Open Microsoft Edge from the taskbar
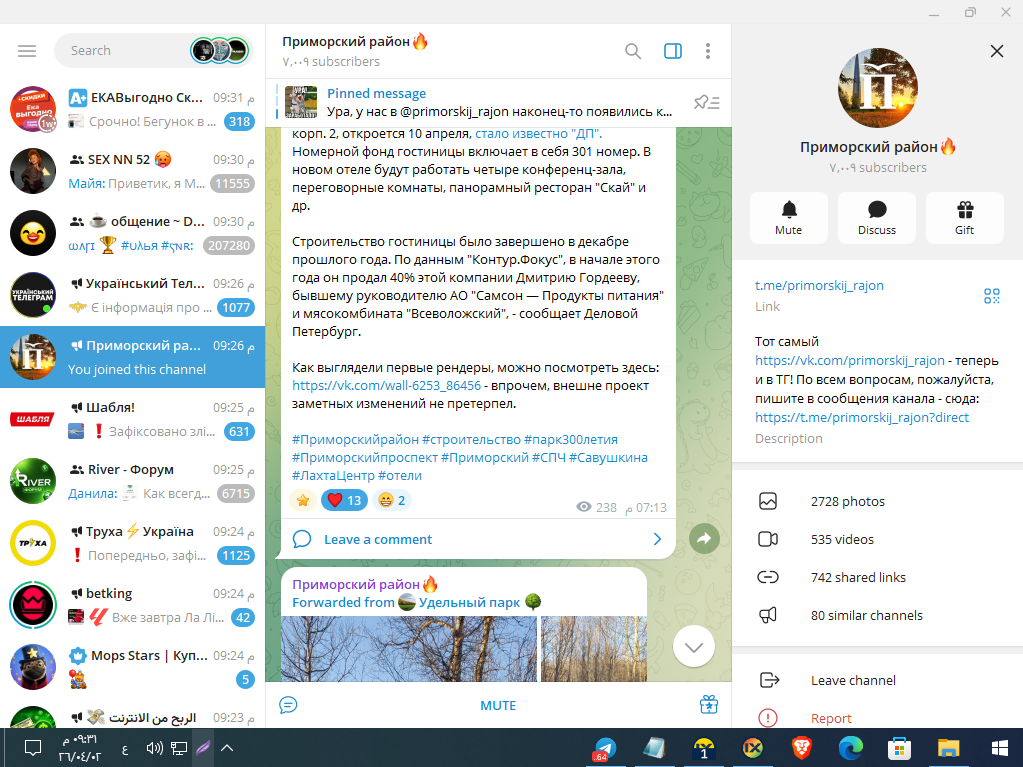The width and height of the screenshot is (1023, 767). click(x=850, y=748)
